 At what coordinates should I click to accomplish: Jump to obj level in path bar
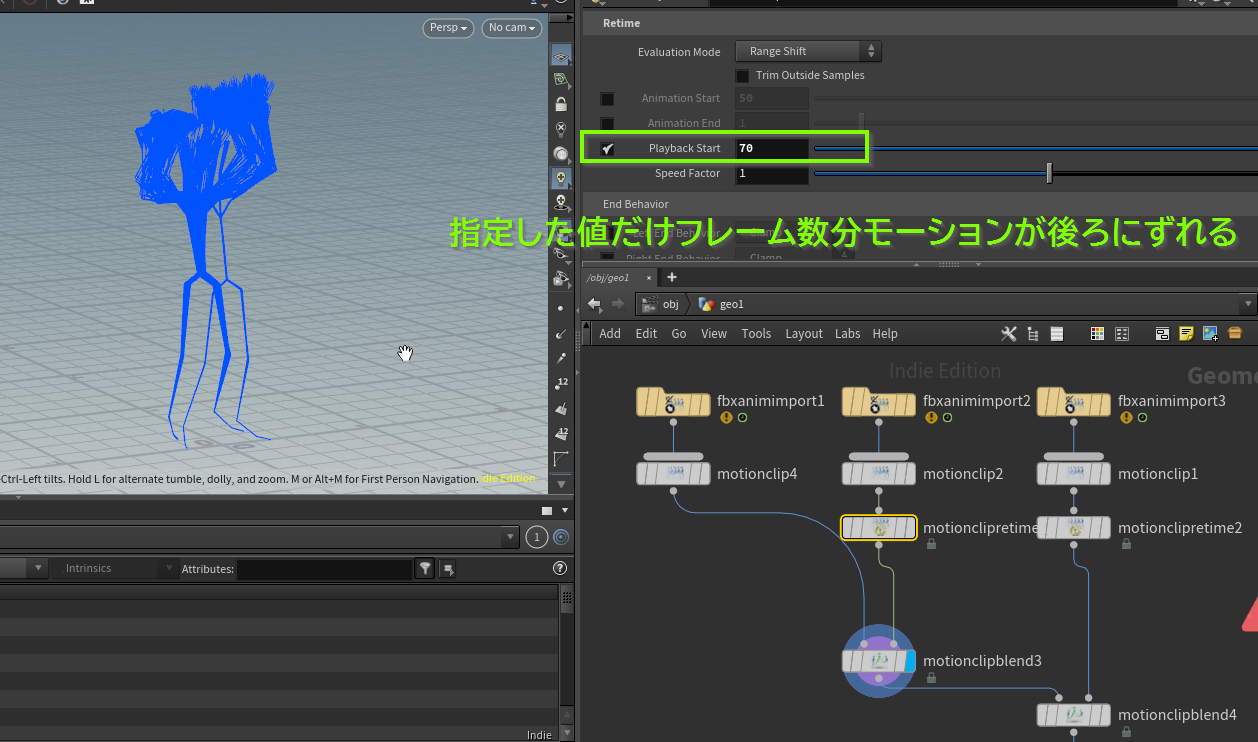tap(660, 304)
